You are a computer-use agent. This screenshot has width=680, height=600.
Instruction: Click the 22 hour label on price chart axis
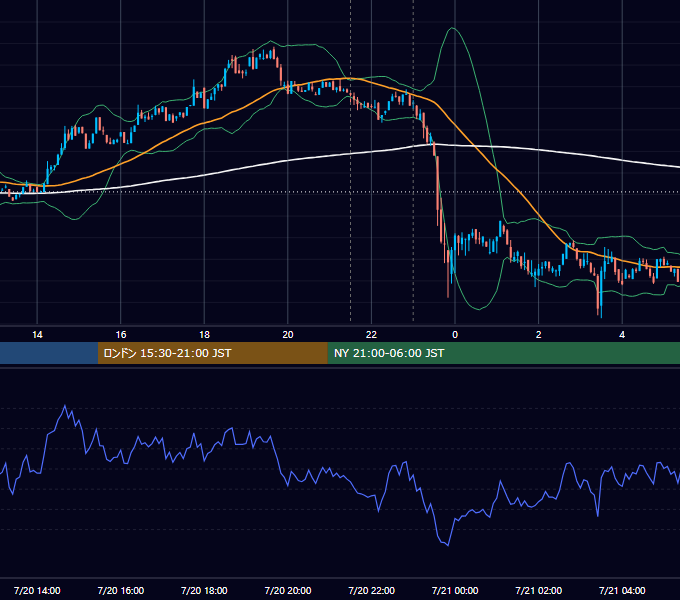[371, 335]
